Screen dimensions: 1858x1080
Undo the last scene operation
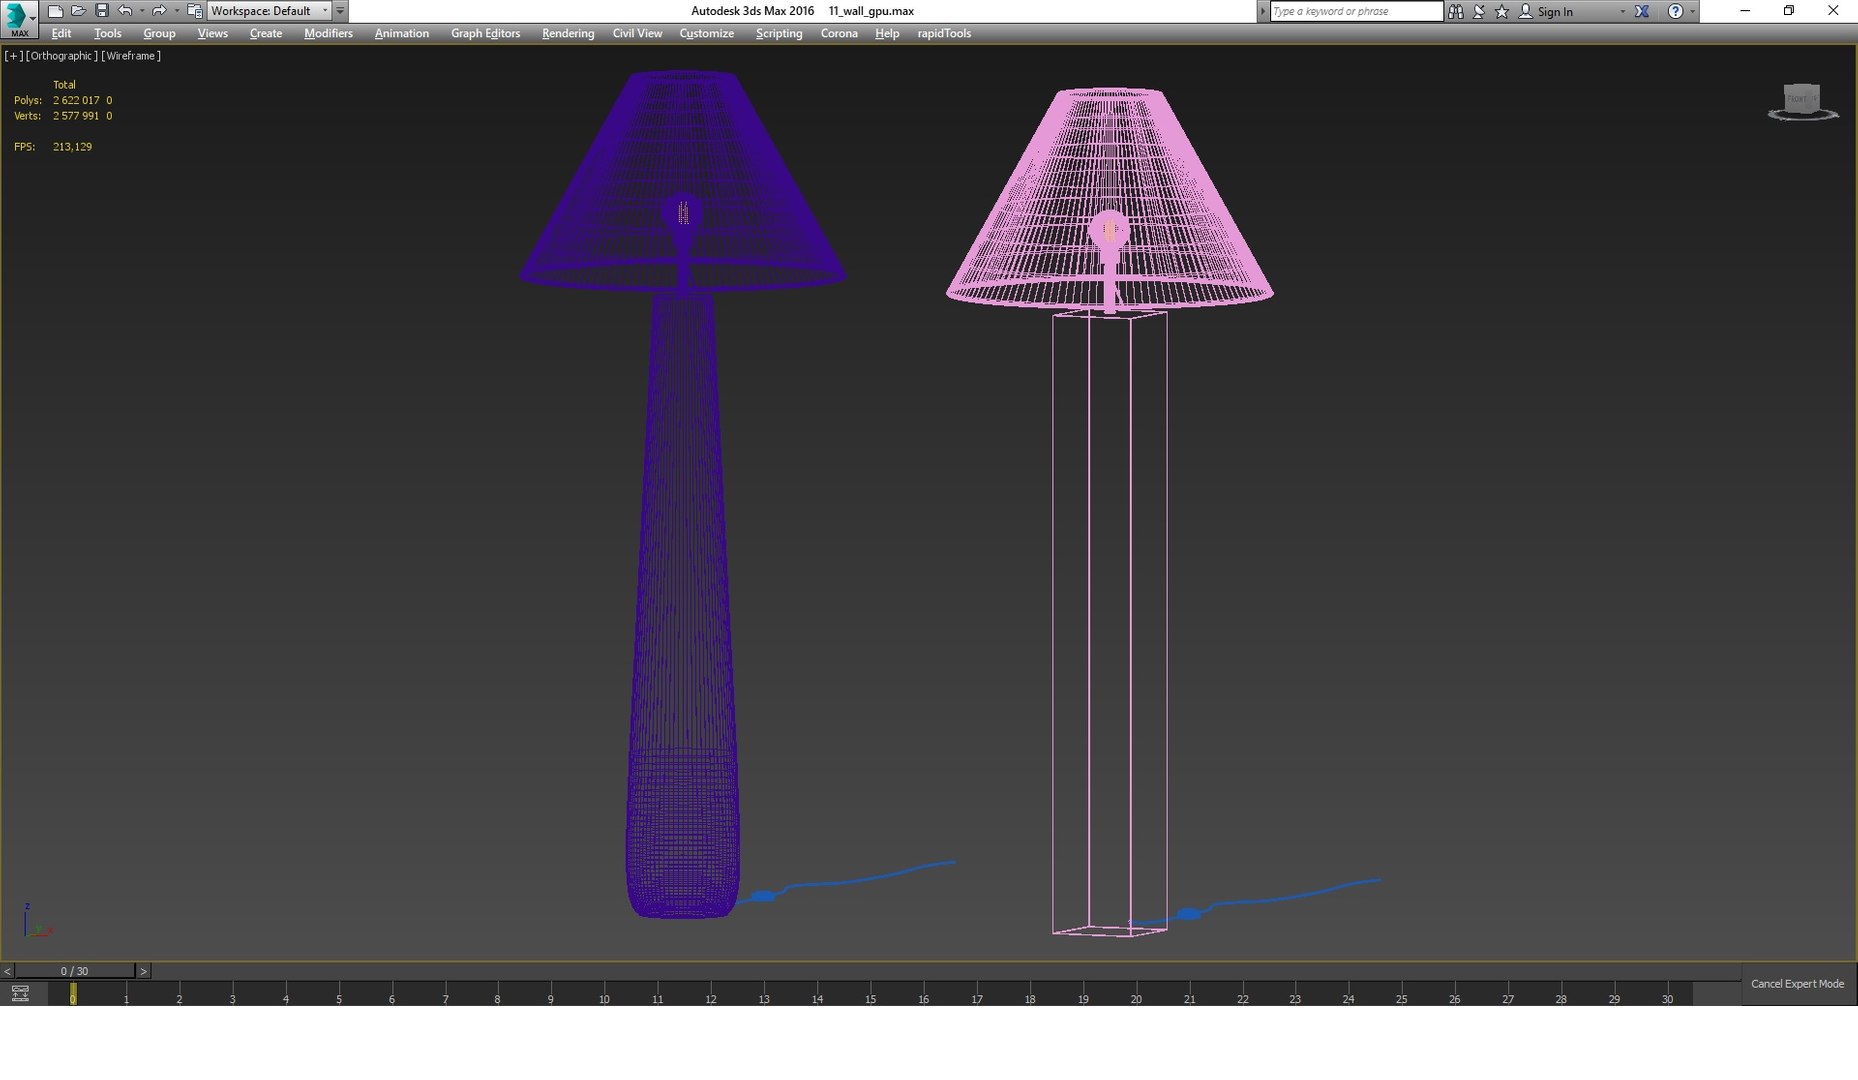[x=124, y=11]
